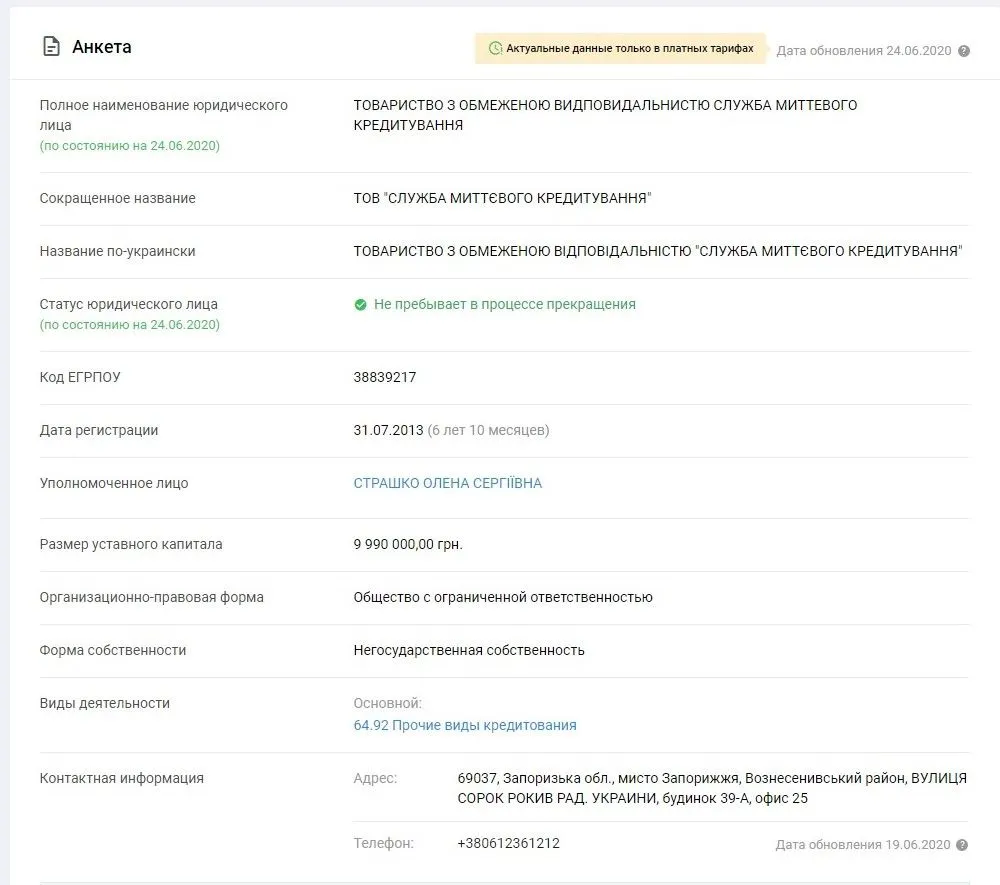1000x885 pixels.
Task: Click the authorized capital value 9 990 000,00 грн.
Action: [408, 544]
